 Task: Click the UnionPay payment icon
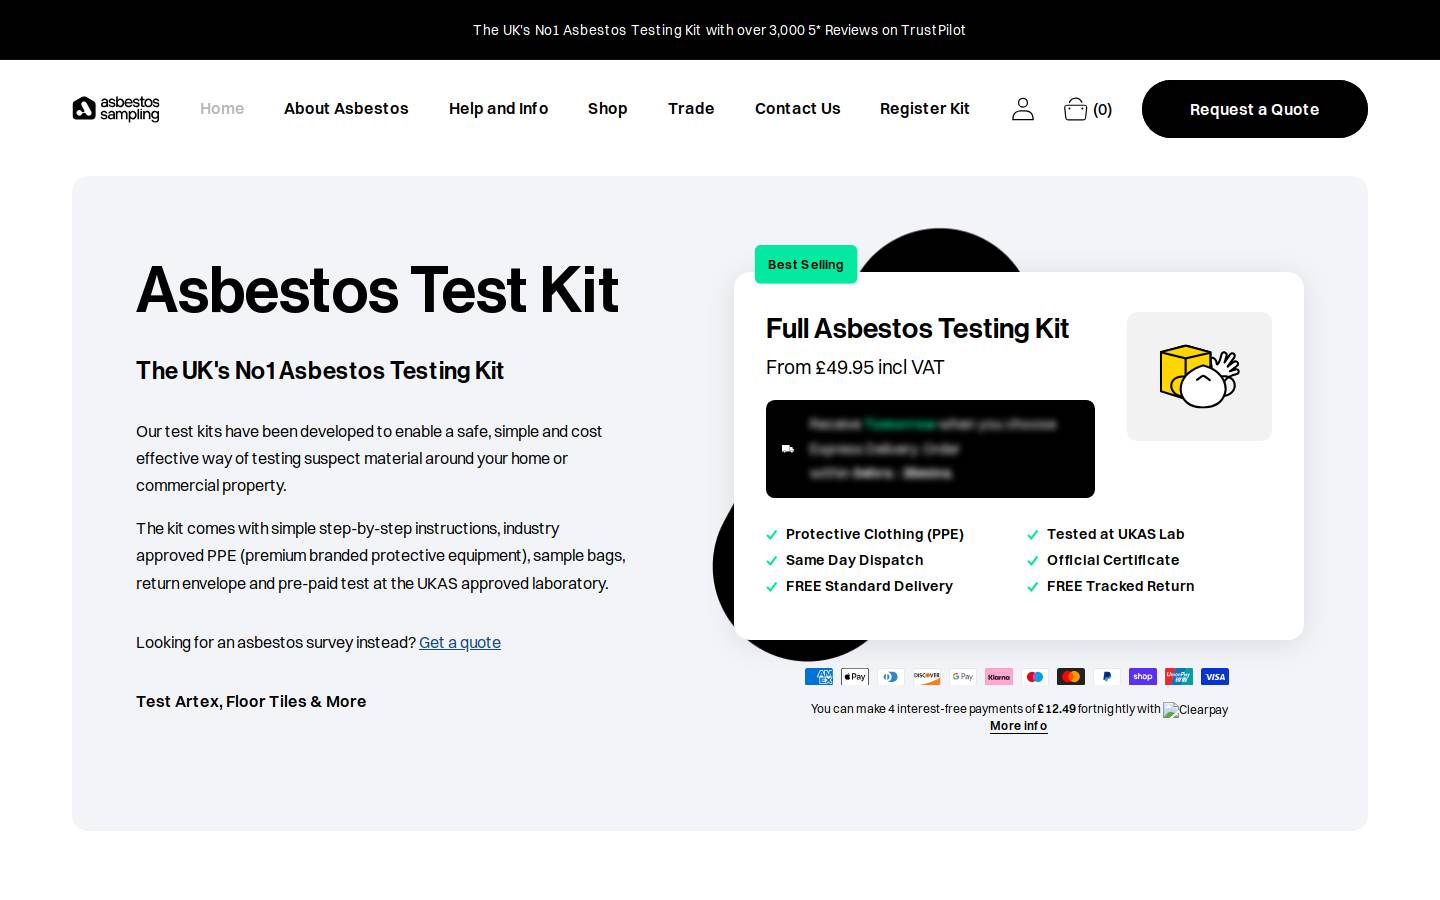pyautogui.click(x=1179, y=677)
